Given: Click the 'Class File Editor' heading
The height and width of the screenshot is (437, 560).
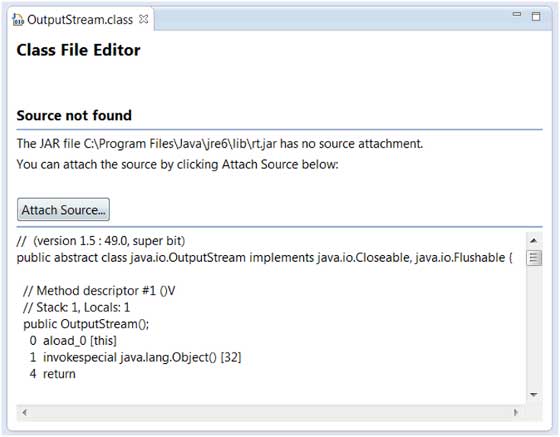Looking at the screenshot, I should 78,50.
